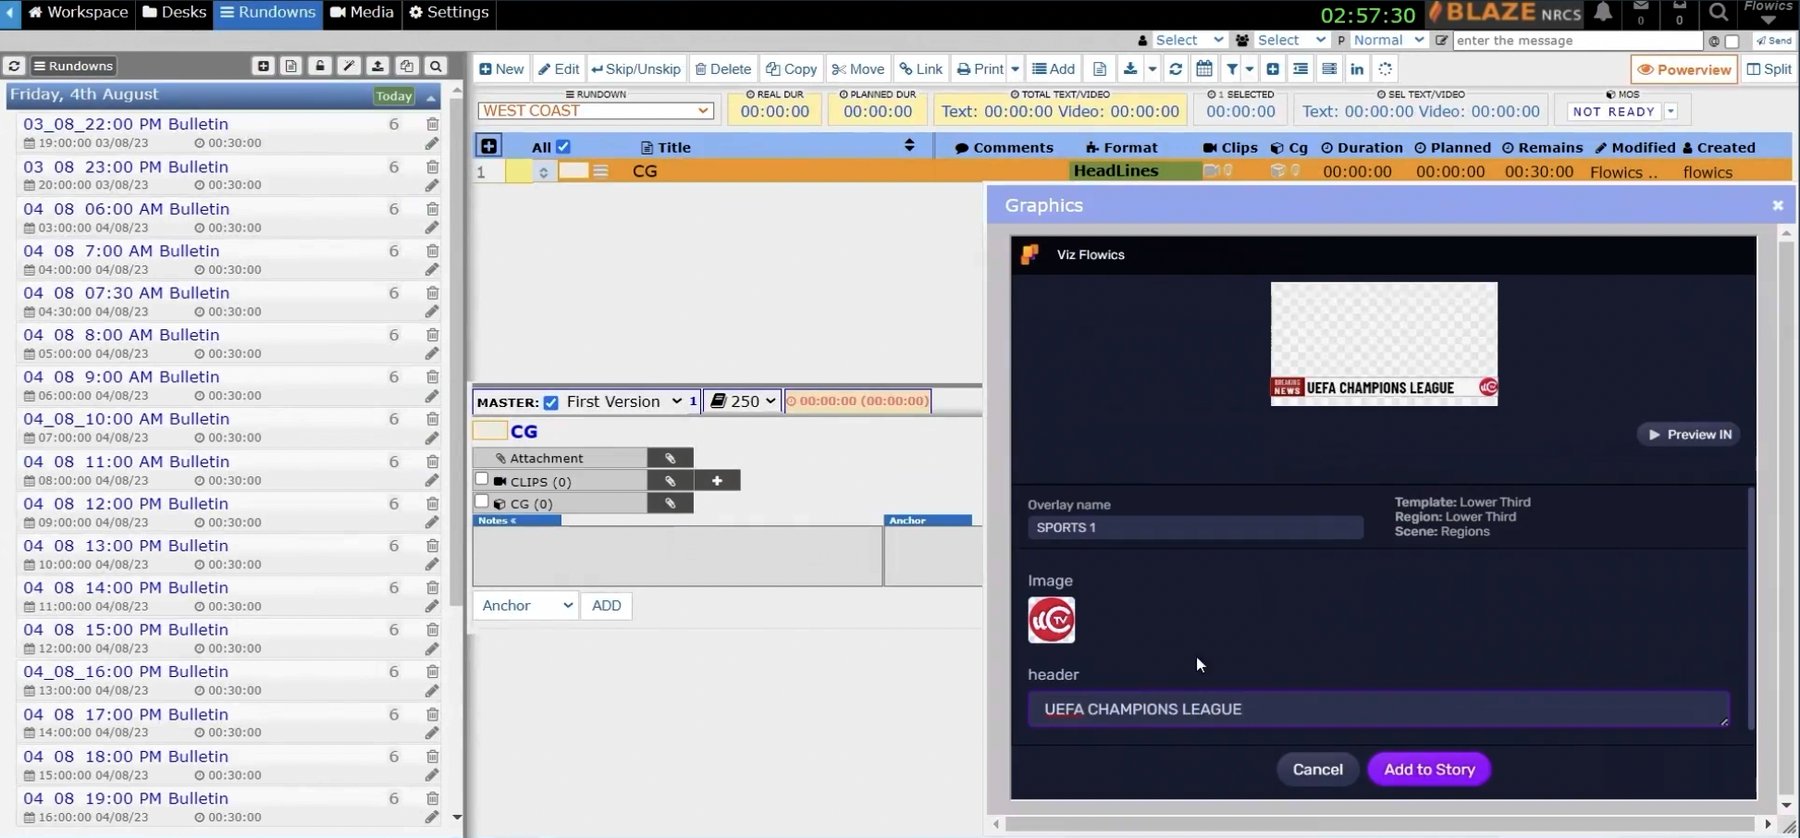Open the calendar icon in story toolbar
Image resolution: width=1800 pixels, height=838 pixels.
coord(1204,69)
